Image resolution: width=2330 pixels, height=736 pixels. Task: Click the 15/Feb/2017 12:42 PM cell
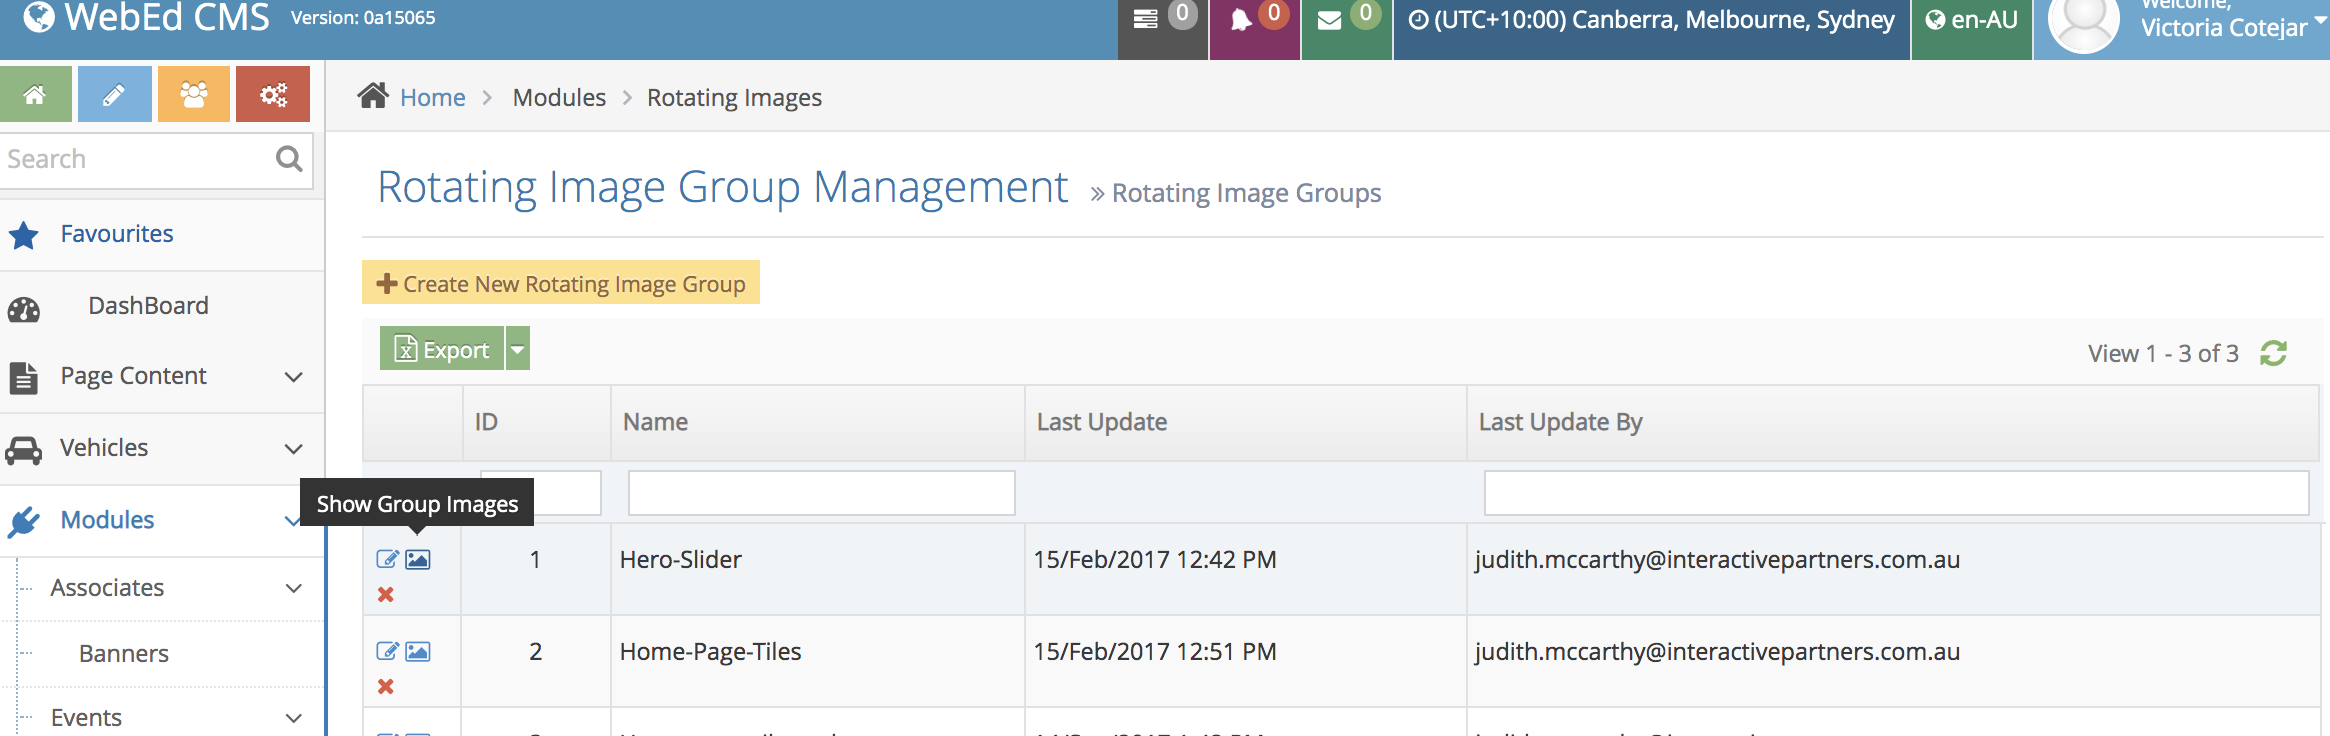point(1246,569)
